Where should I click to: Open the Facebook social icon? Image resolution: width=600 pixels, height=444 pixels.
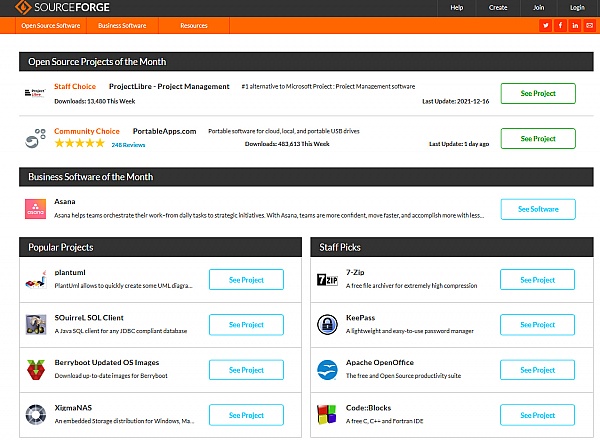[560, 25]
